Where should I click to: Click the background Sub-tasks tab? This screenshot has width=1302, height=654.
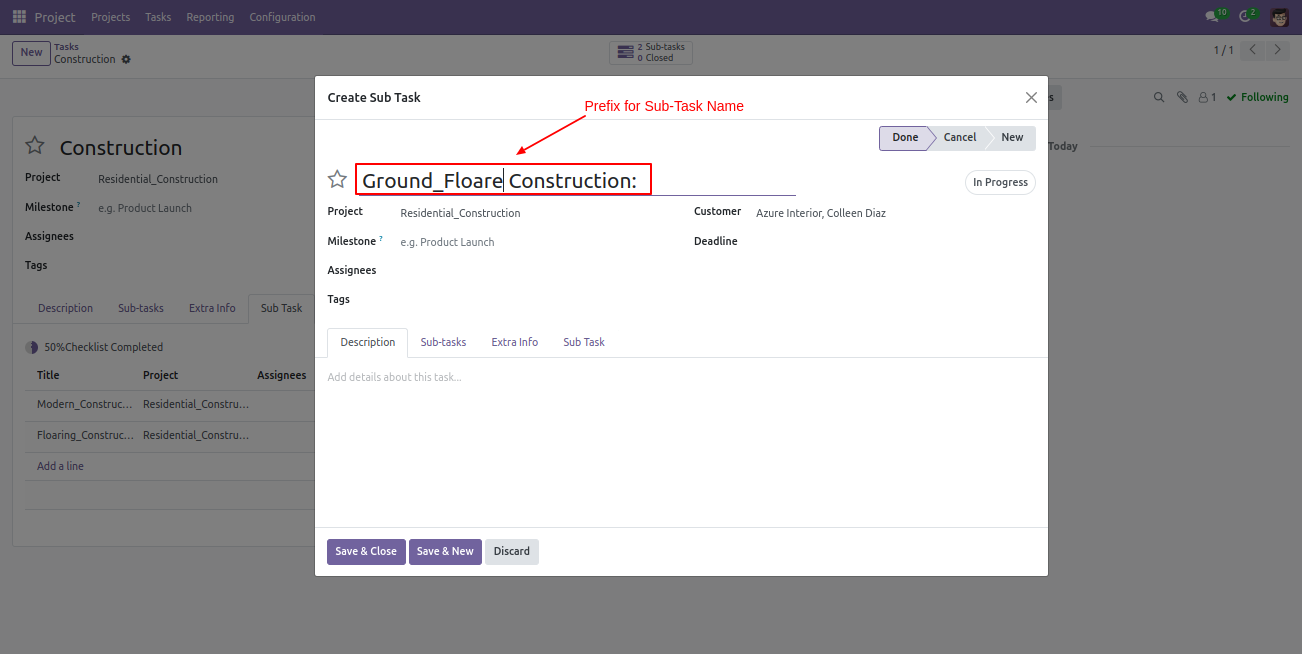pyautogui.click(x=141, y=308)
